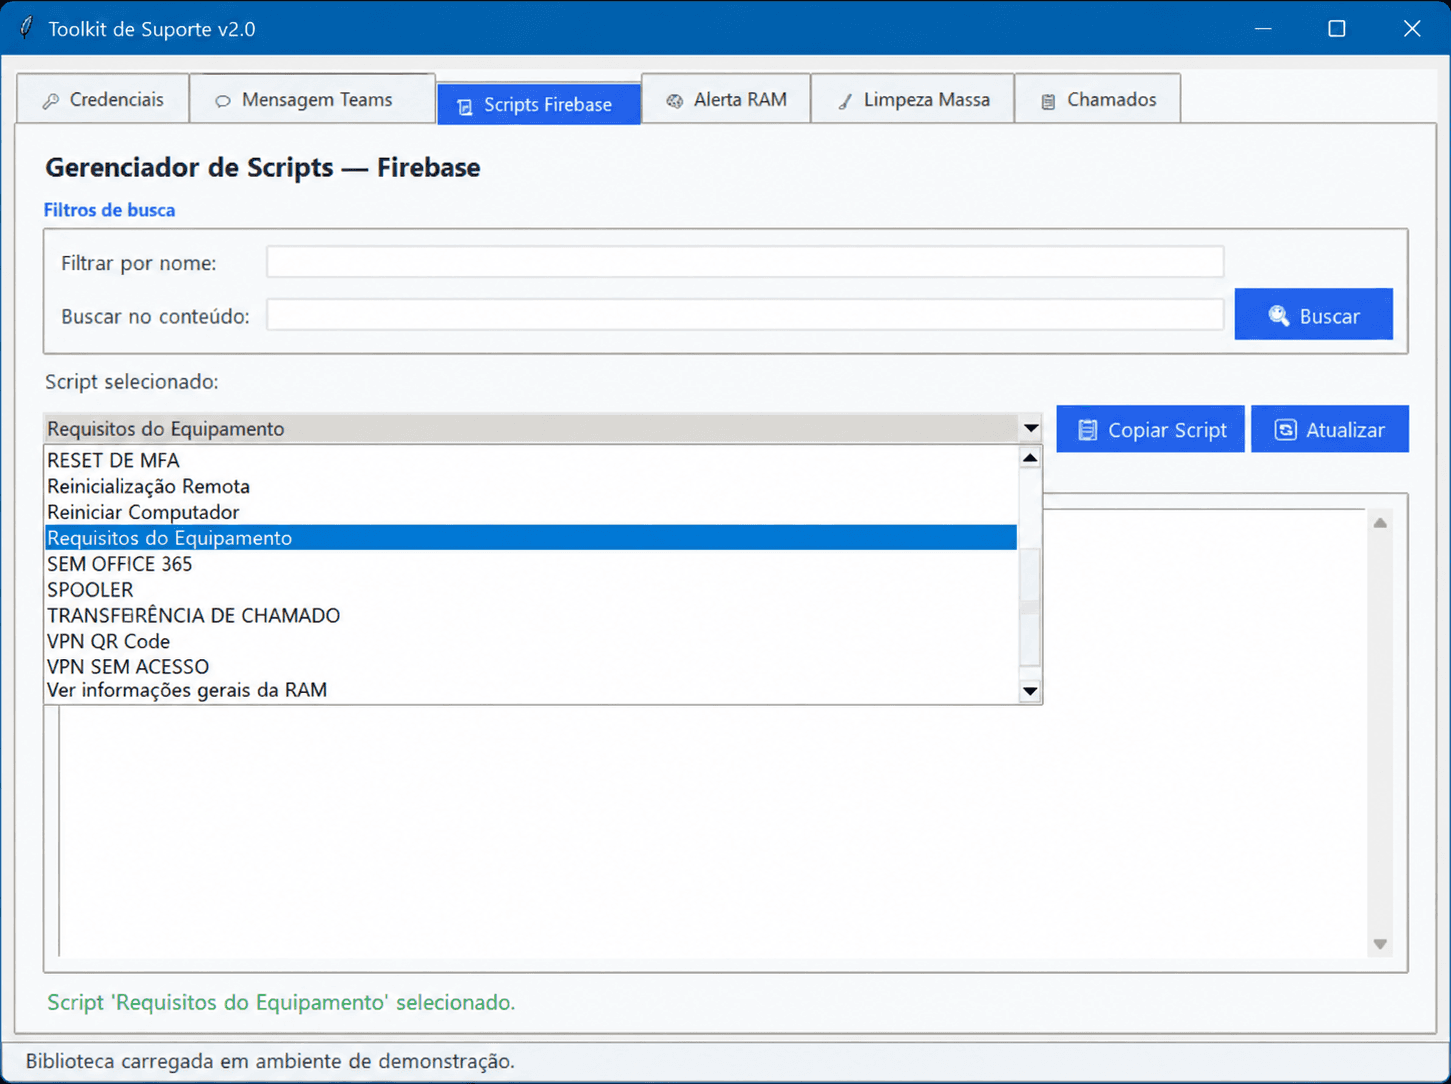Click the dropdown list scrollbar thumb

tap(1030, 607)
